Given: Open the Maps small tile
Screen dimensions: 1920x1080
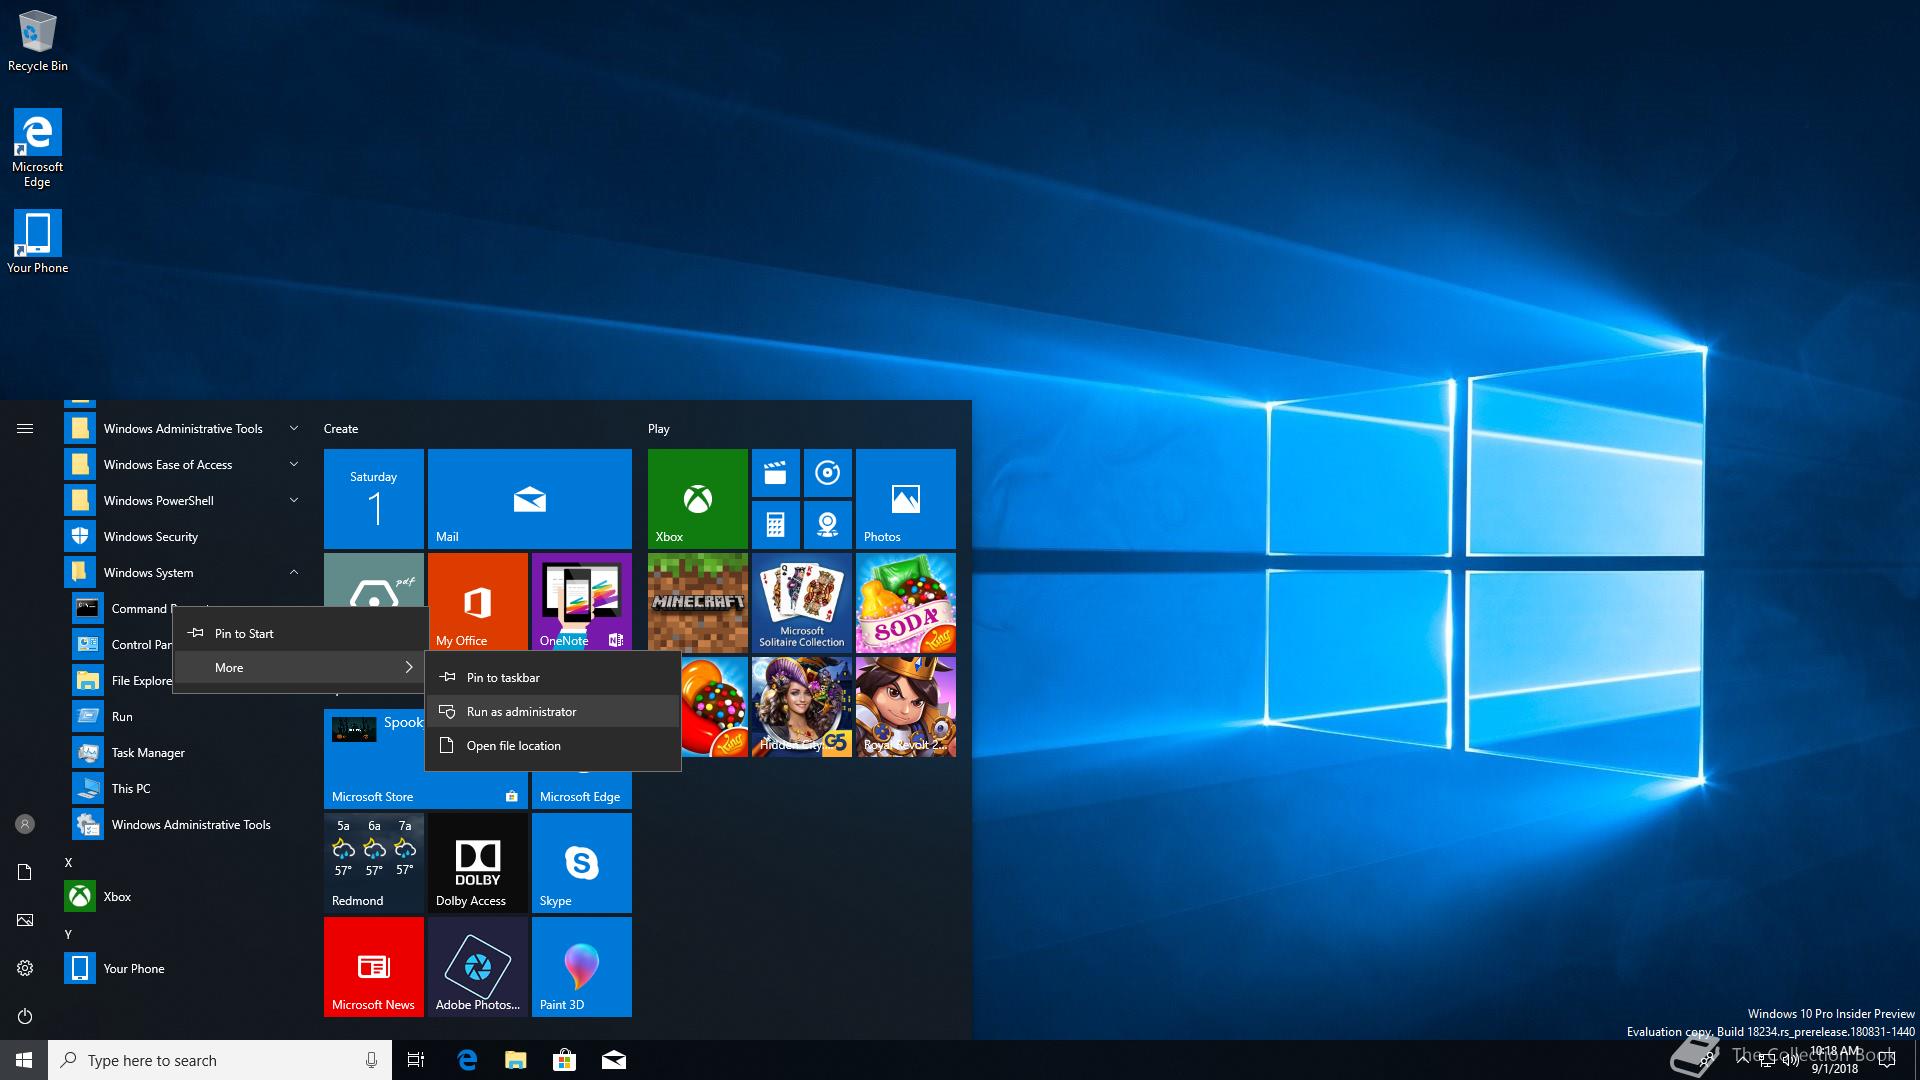Looking at the screenshot, I should [828, 525].
